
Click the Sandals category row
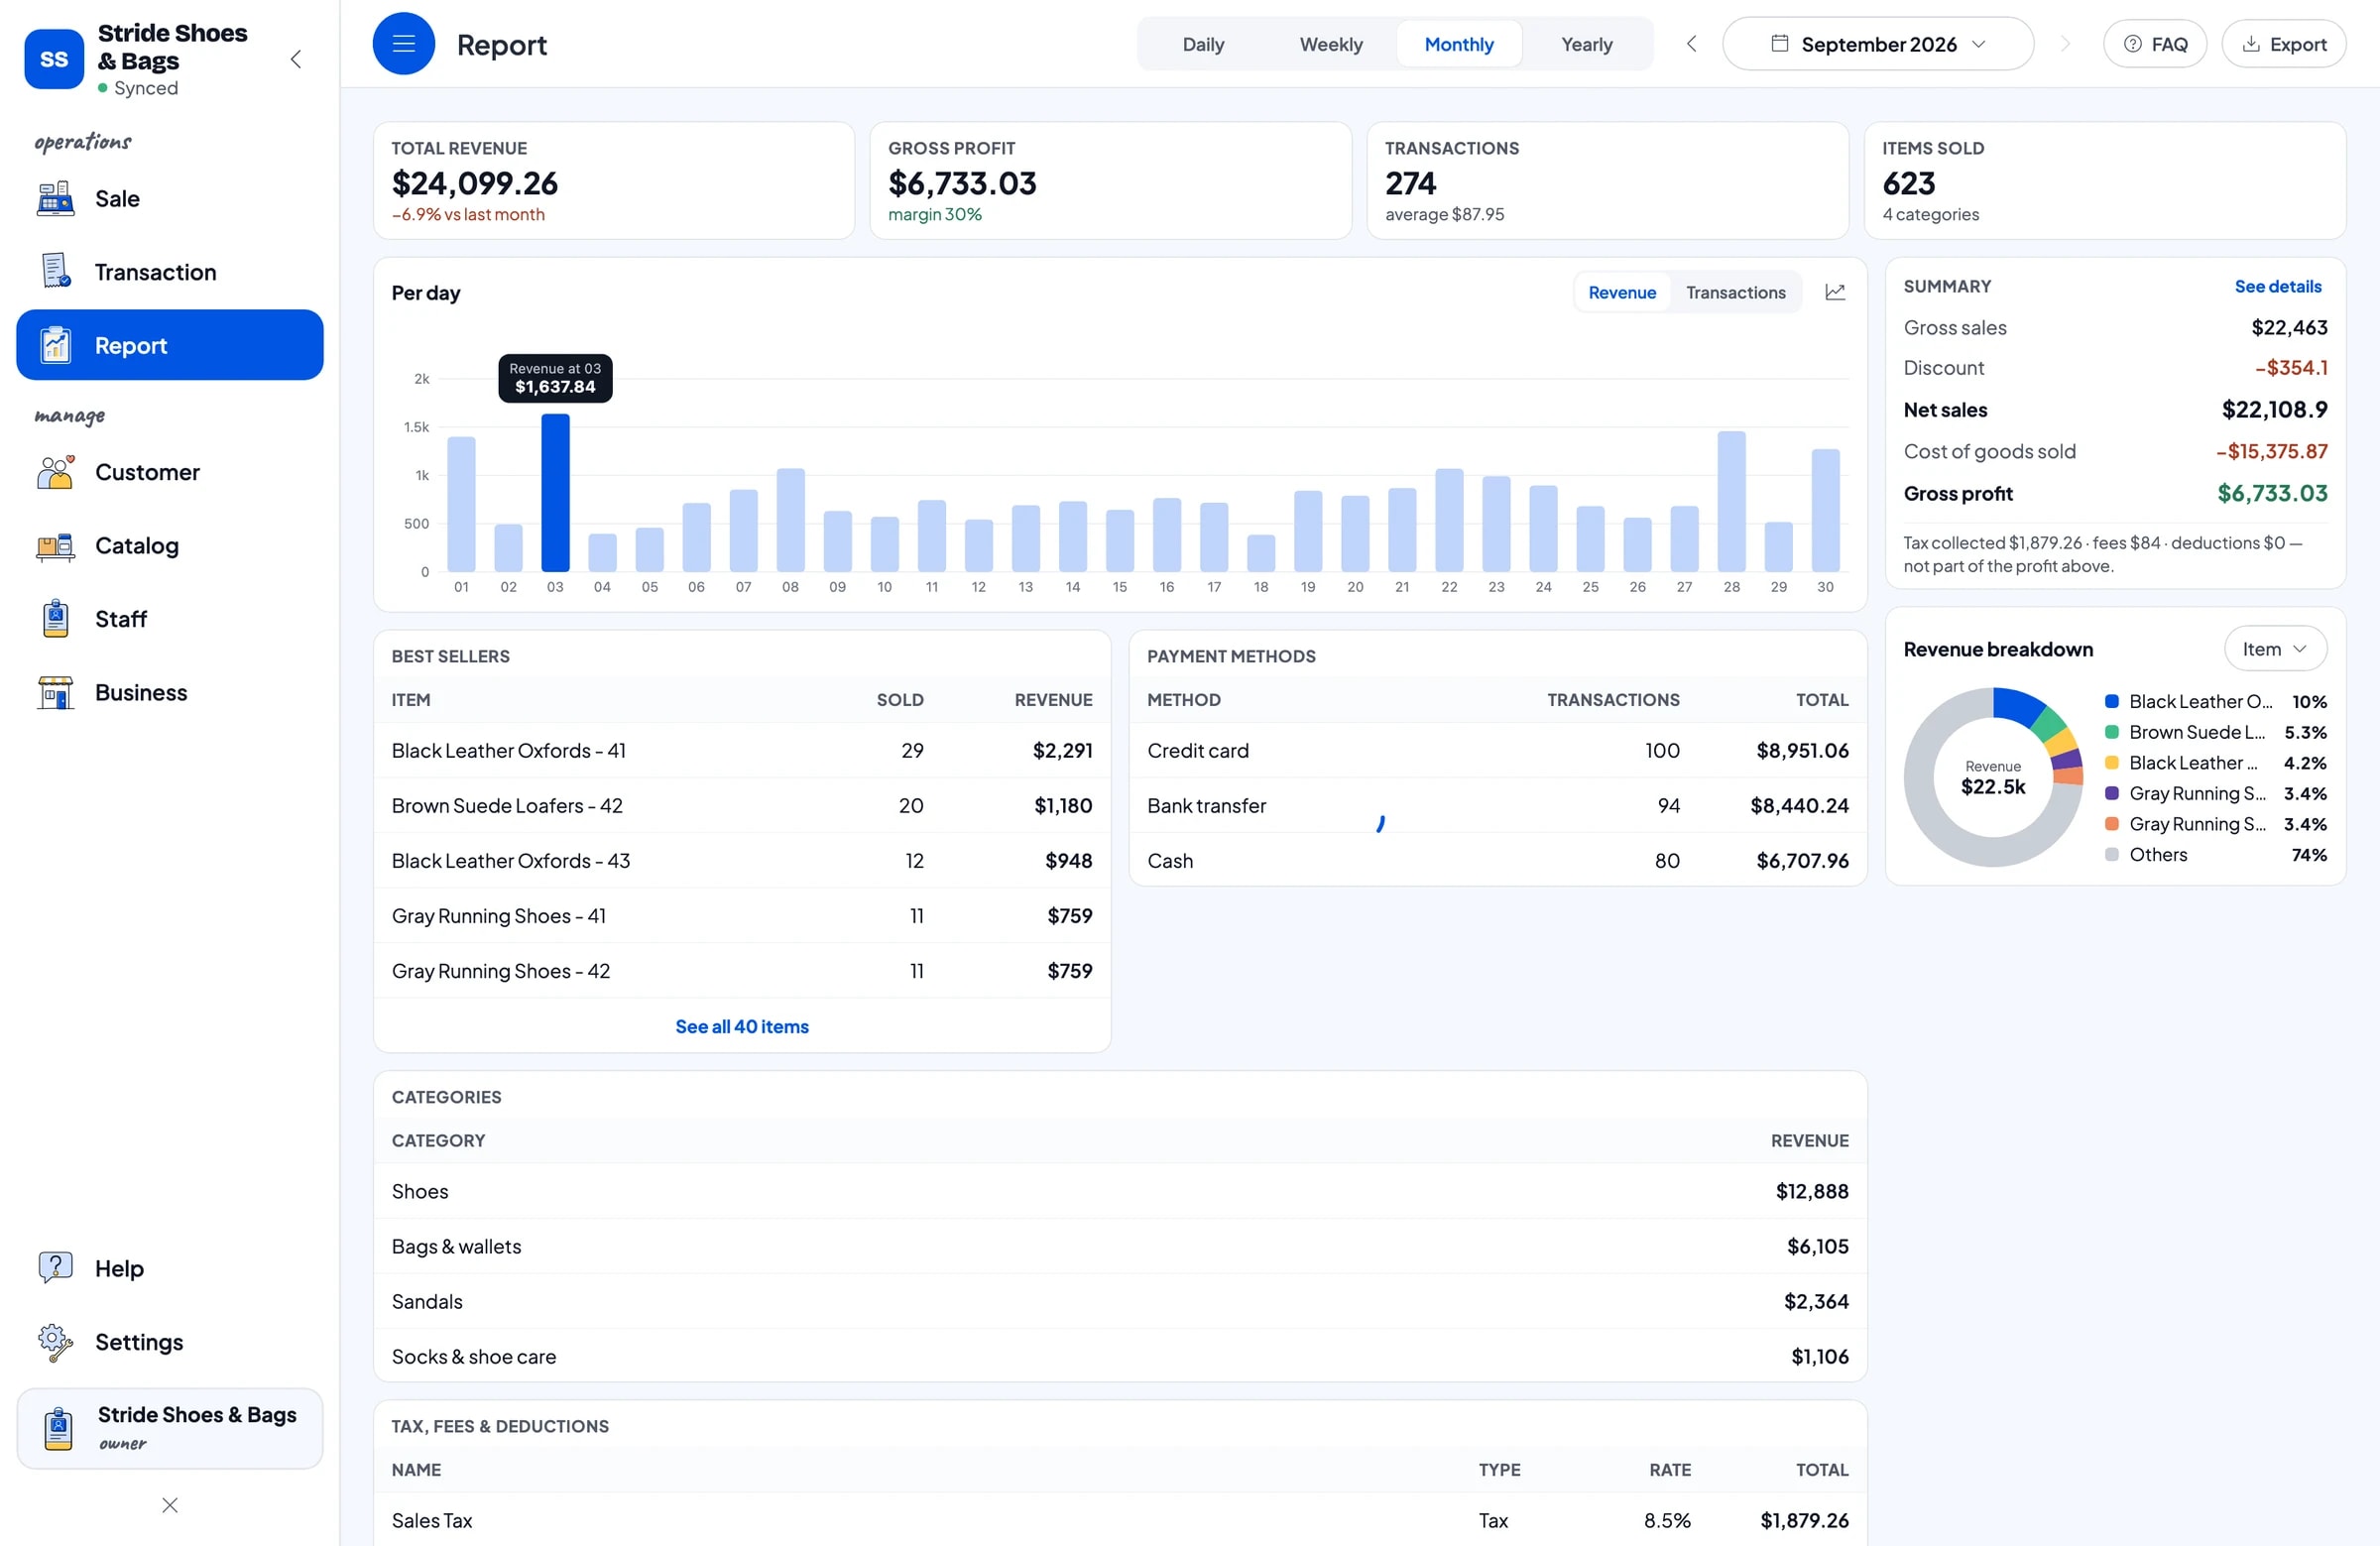(1119, 1301)
